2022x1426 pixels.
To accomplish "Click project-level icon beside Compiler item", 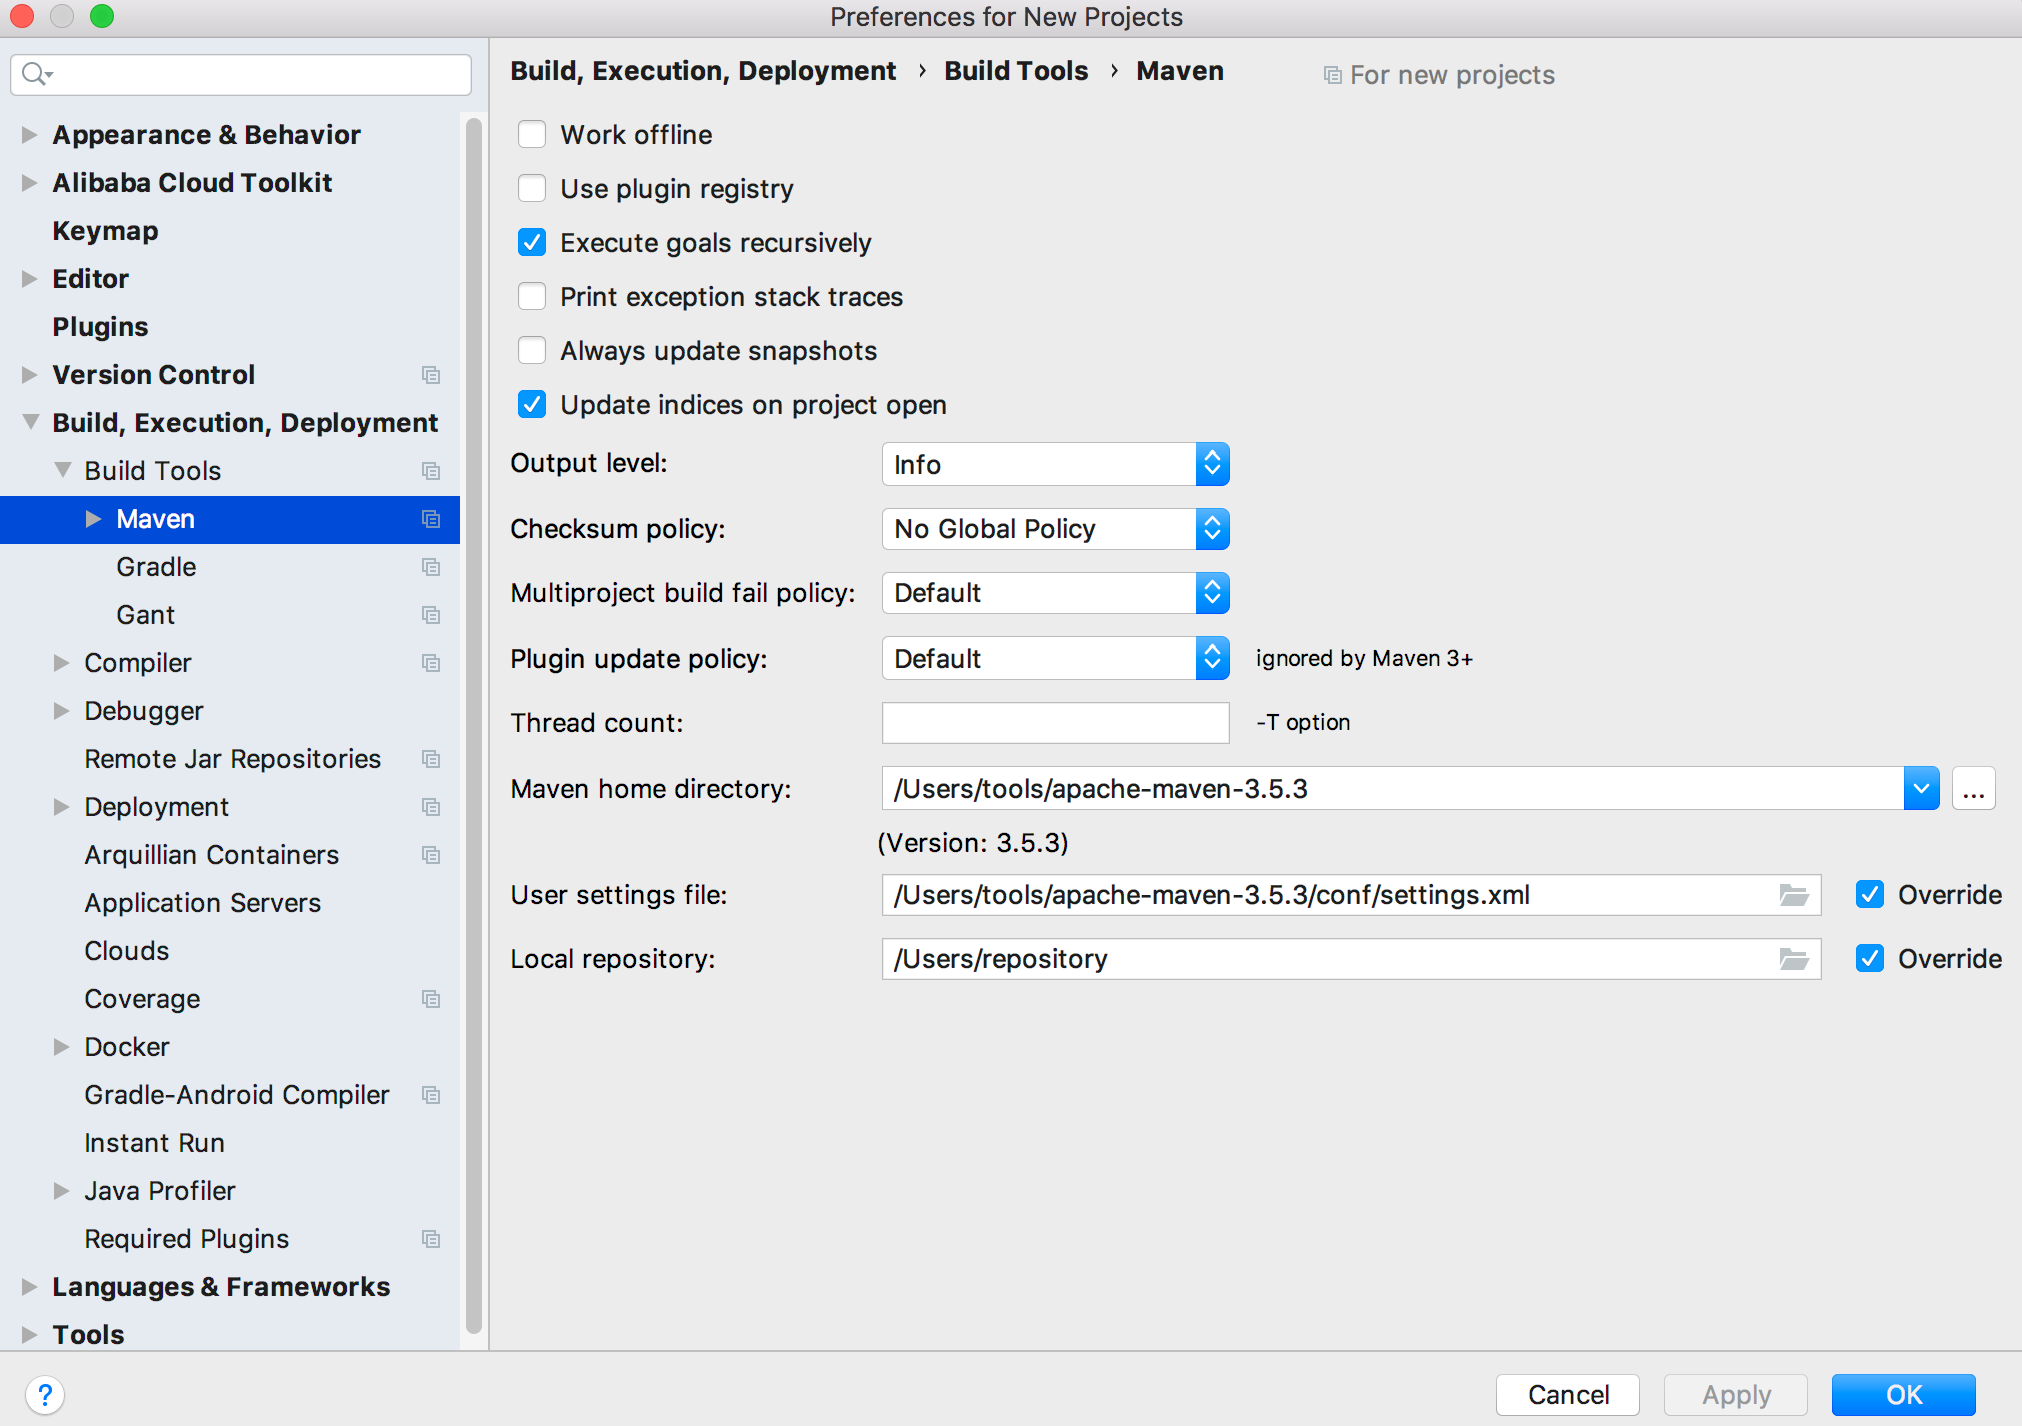I will [431, 663].
